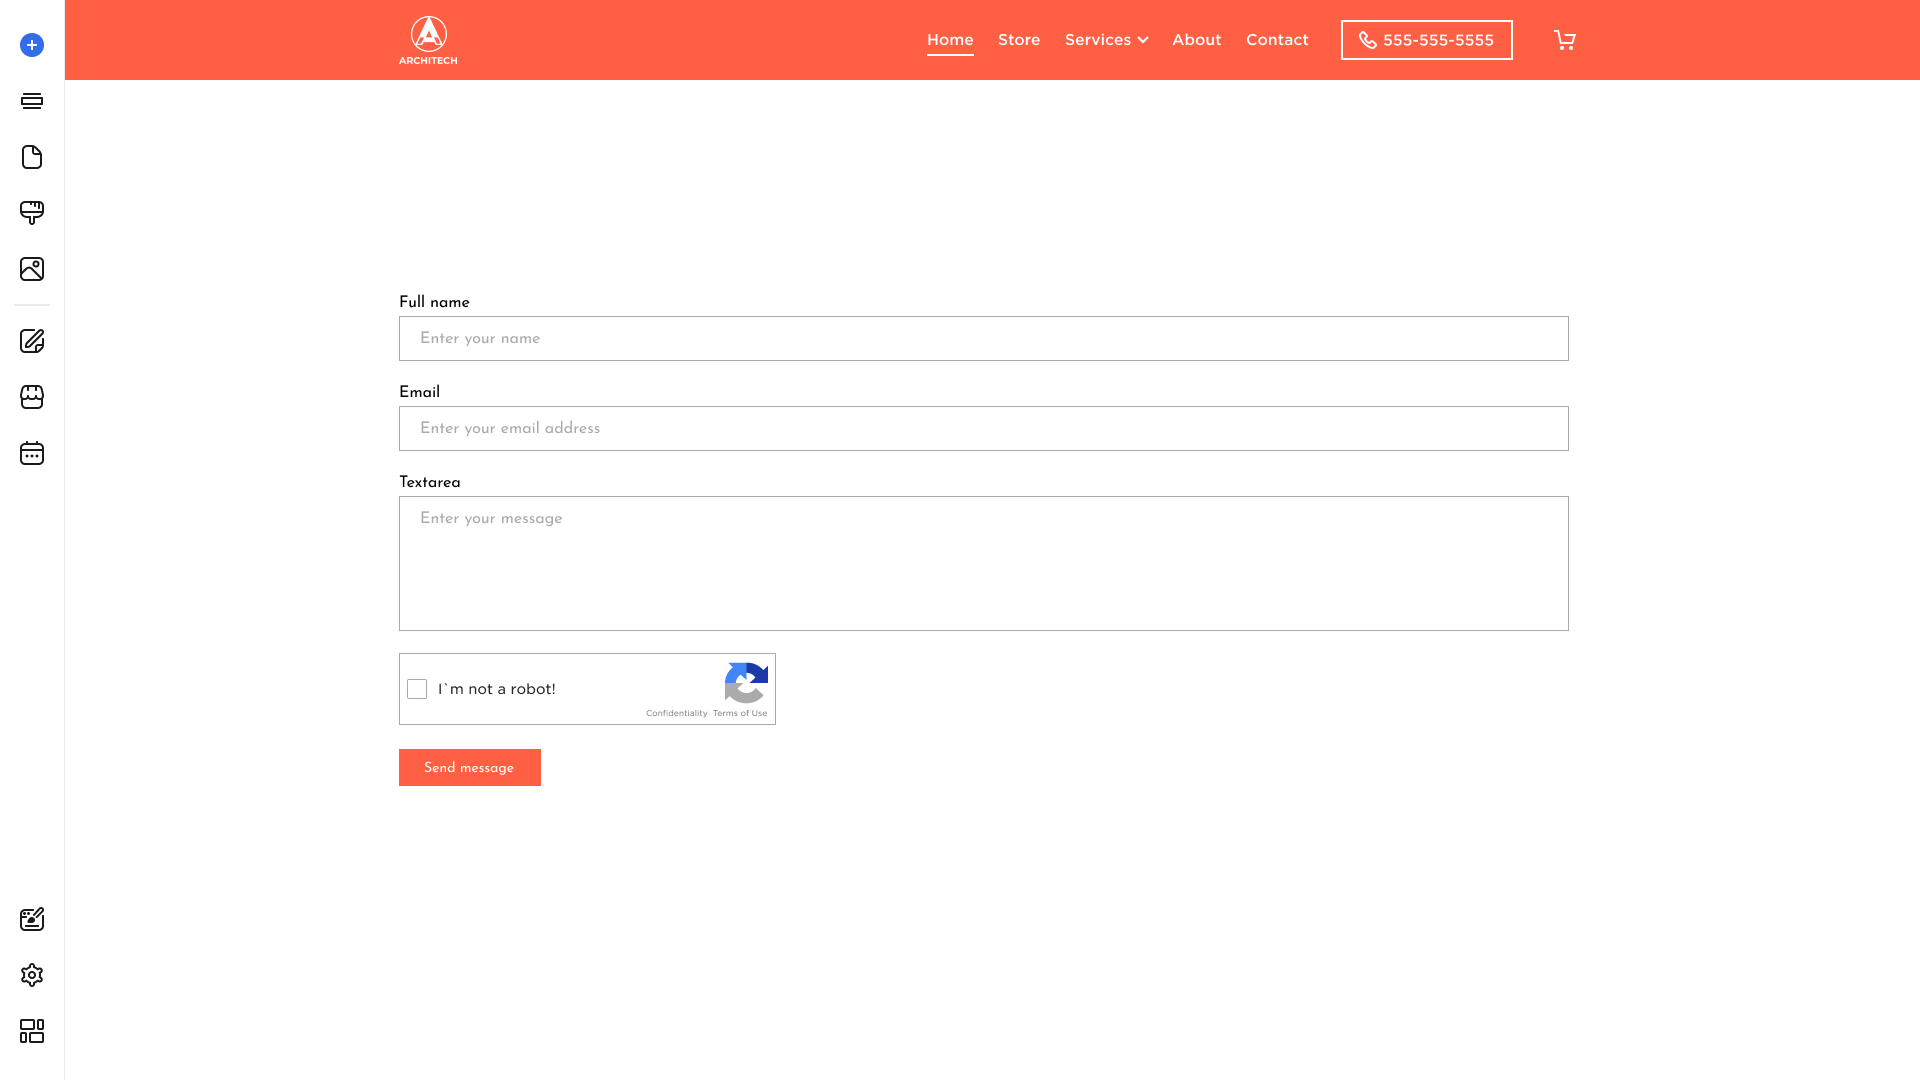Open the paint roller styles icon
Image resolution: width=1920 pixels, height=1080 pixels.
pos(32,213)
